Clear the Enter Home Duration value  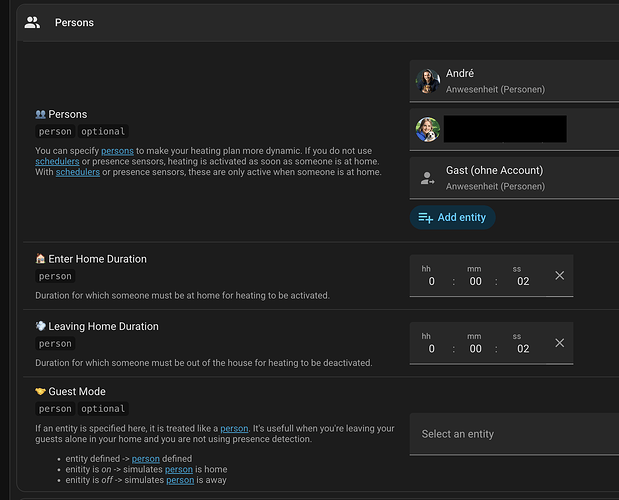click(x=559, y=275)
